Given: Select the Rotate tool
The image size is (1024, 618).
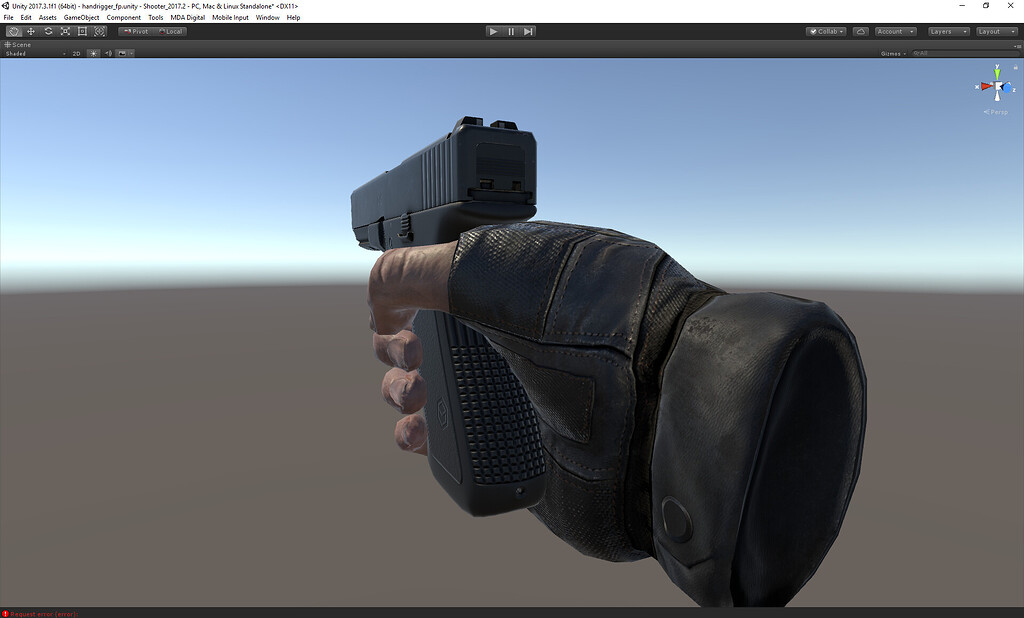Looking at the screenshot, I should click(48, 31).
